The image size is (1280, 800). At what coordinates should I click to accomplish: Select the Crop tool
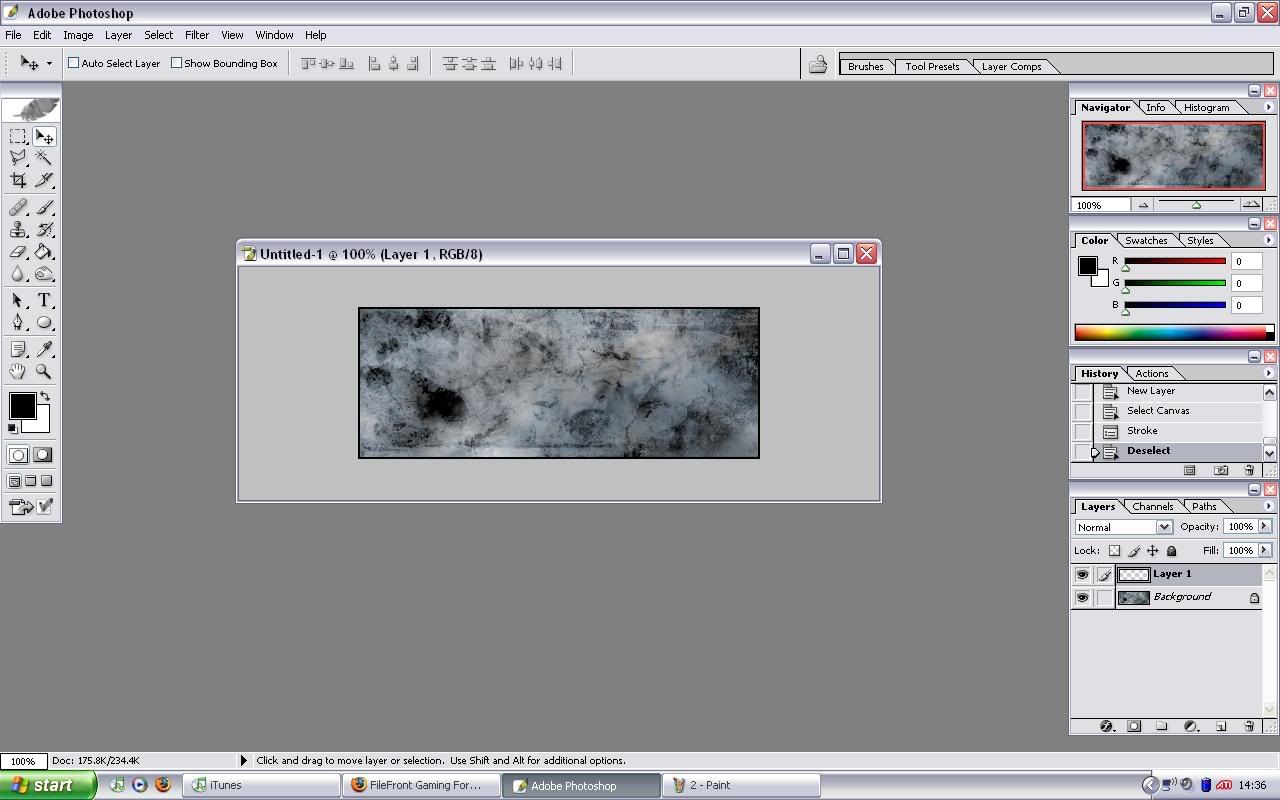point(18,181)
